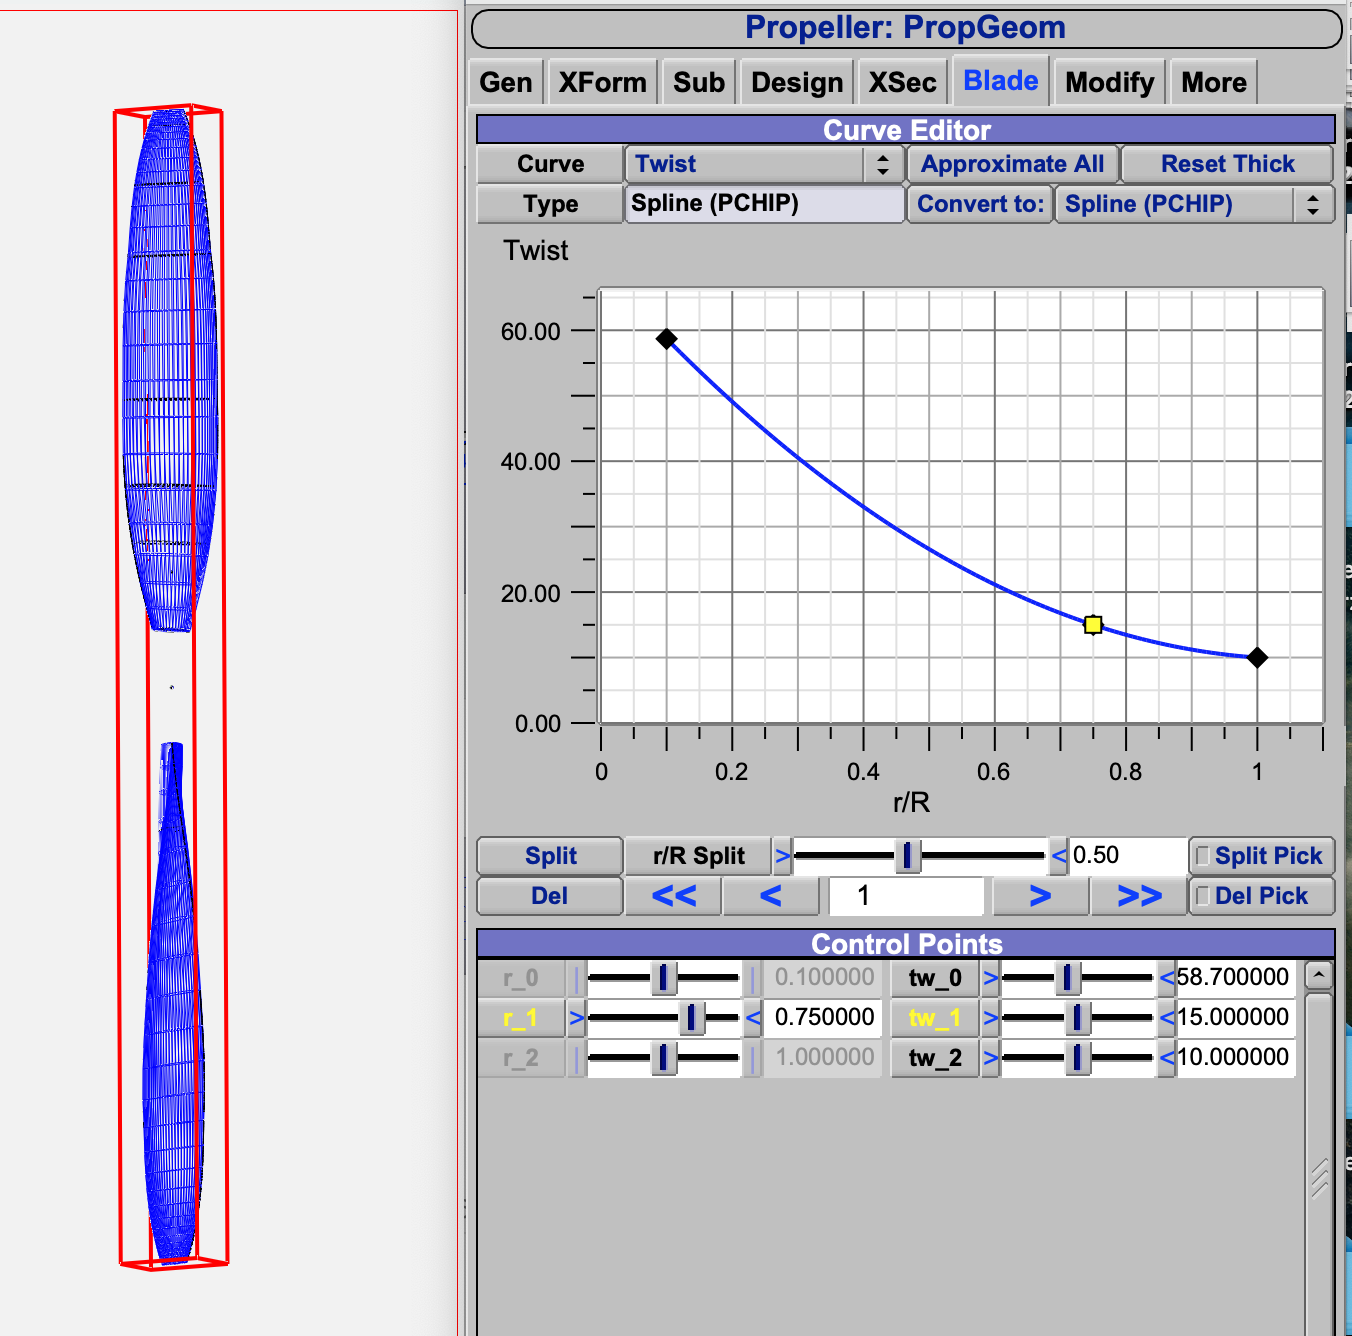
Task: Go to previous control point with < button
Action: tap(770, 896)
